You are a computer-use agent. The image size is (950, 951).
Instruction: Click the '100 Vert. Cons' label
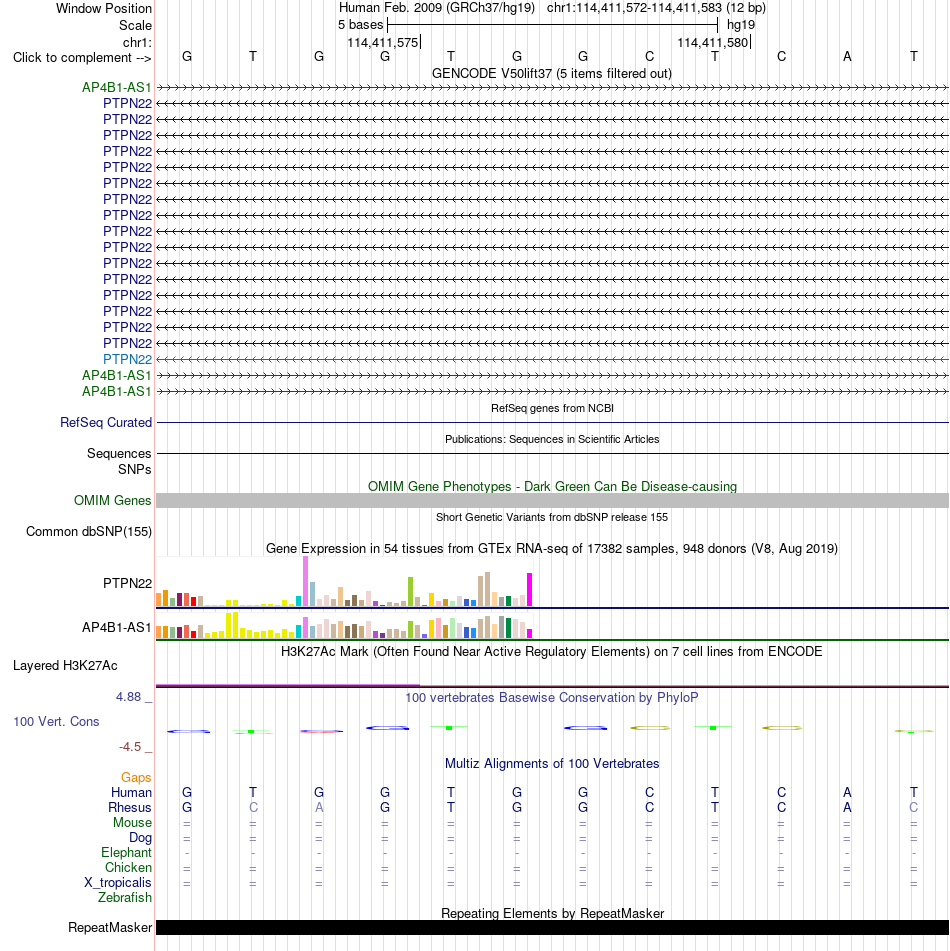[x=56, y=721]
